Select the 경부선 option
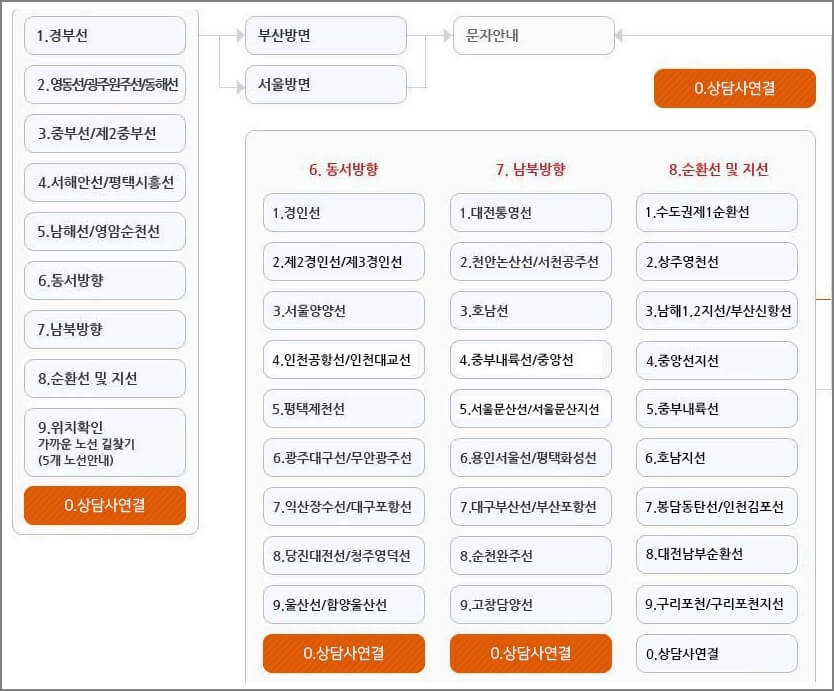Viewport: 834px width, 691px height. [x=103, y=35]
